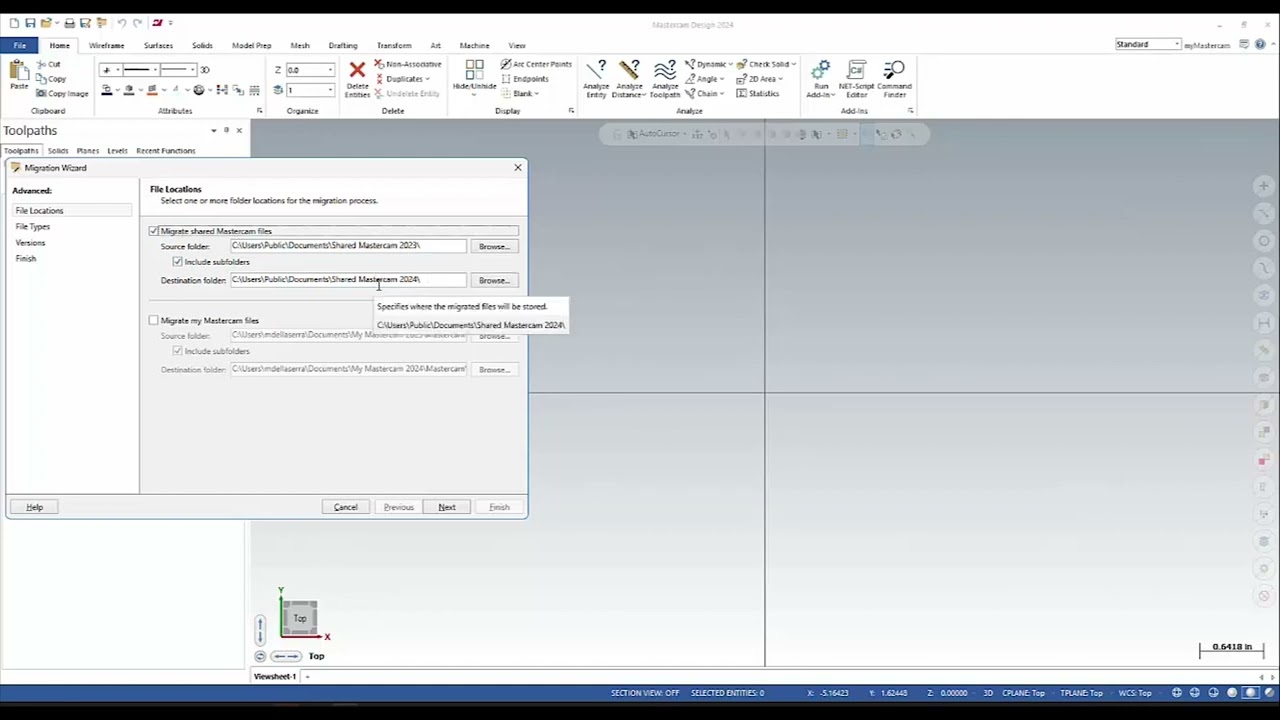1280x720 pixels.
Task: Switch to the Wireframe ribbon tab
Action: [x=106, y=45]
